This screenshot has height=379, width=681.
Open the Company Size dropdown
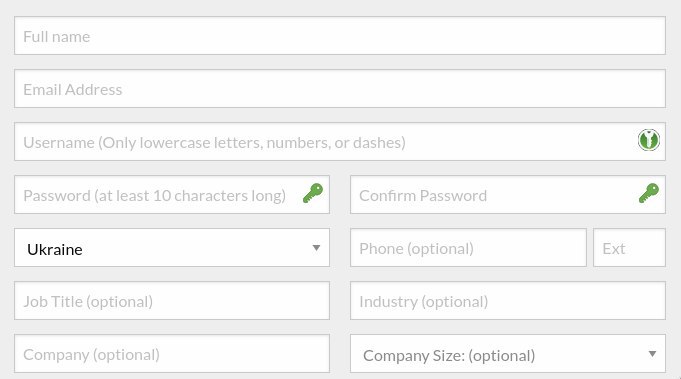[508, 353]
